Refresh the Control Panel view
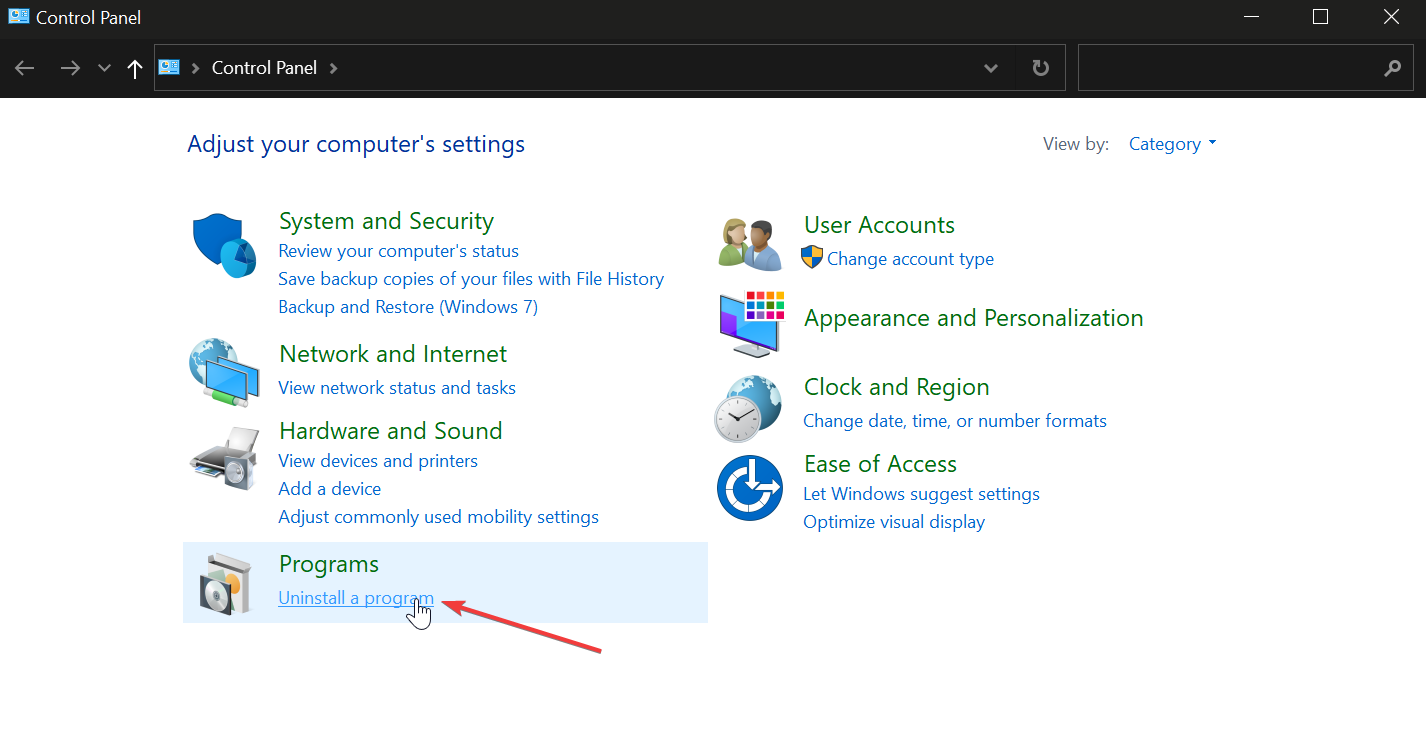Image resolution: width=1426 pixels, height=755 pixels. coord(1040,68)
